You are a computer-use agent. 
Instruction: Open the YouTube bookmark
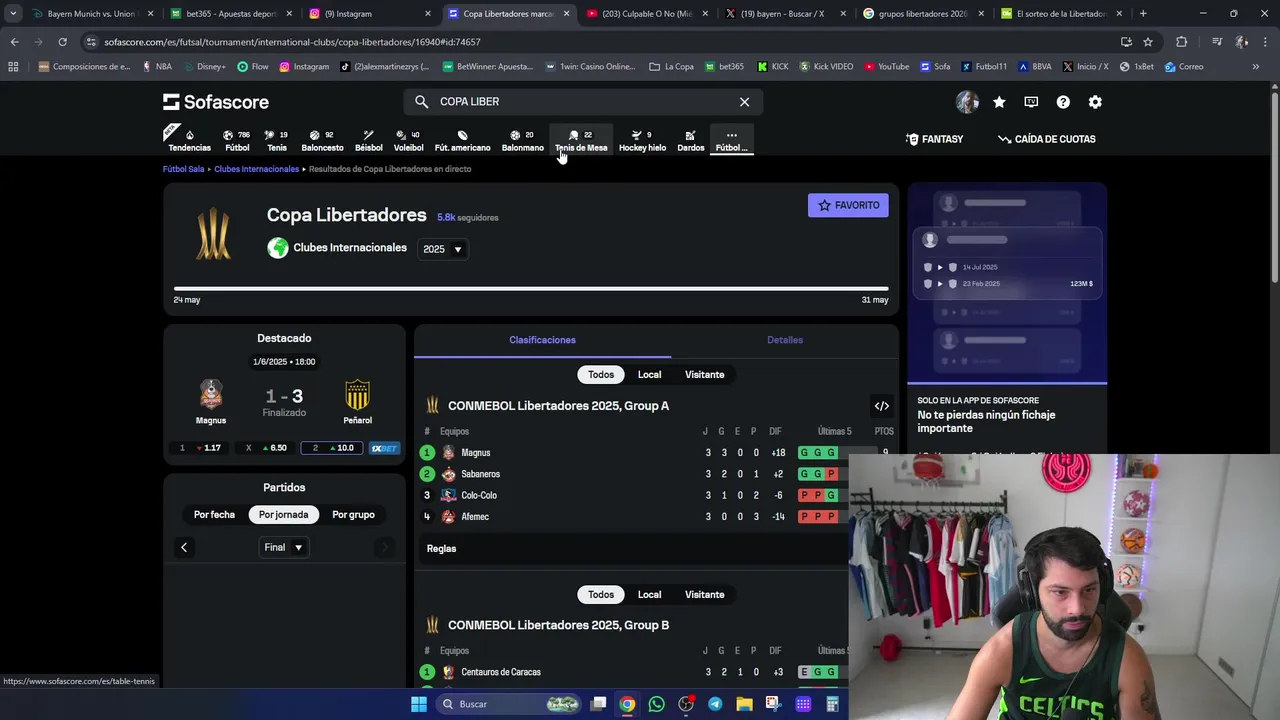coord(887,67)
